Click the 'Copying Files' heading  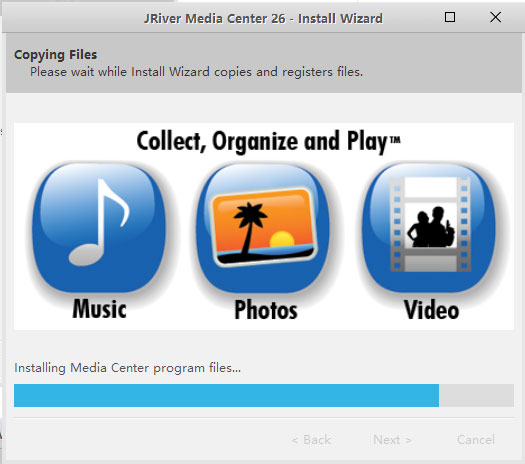coord(56,55)
